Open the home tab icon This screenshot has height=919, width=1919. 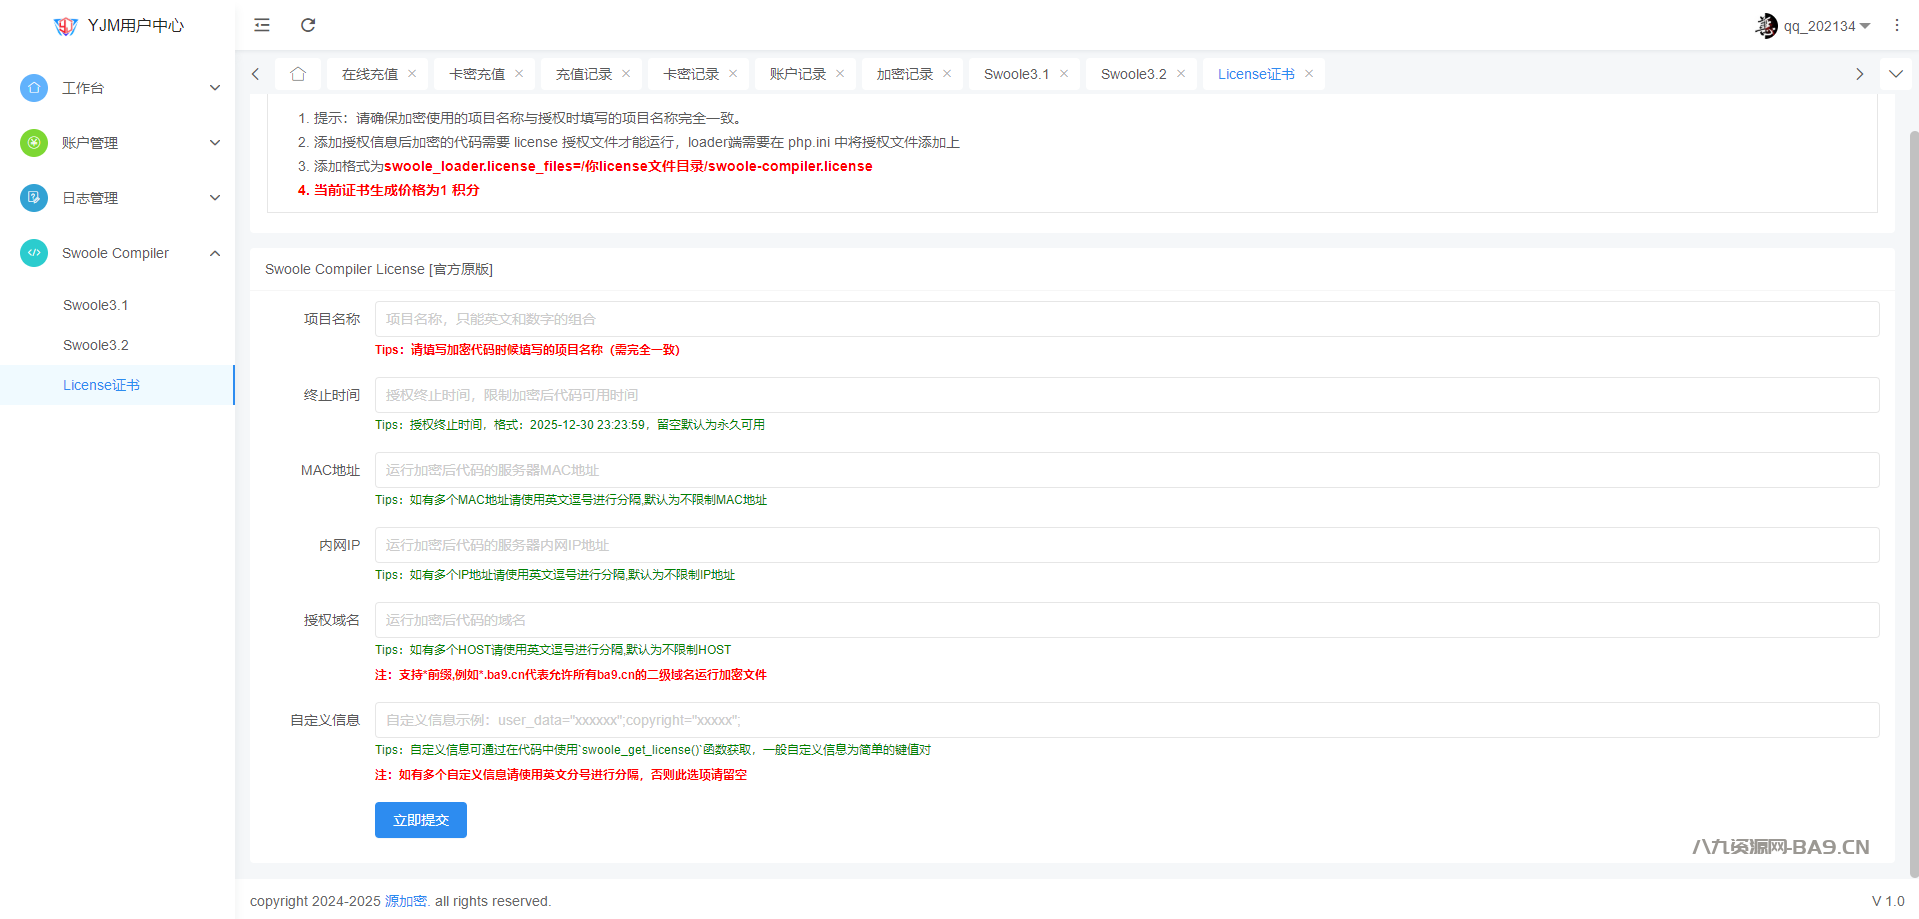(298, 74)
